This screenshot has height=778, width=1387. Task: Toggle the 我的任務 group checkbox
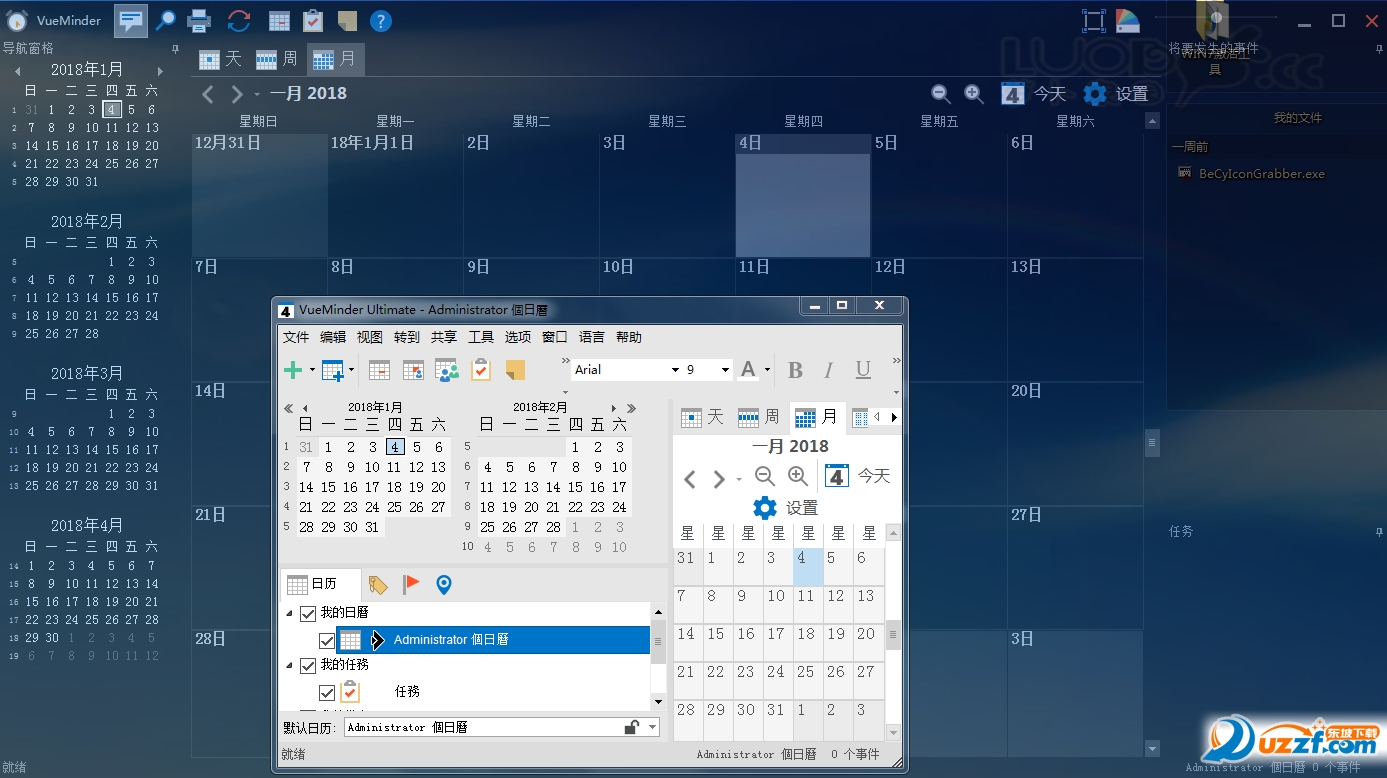click(x=308, y=665)
